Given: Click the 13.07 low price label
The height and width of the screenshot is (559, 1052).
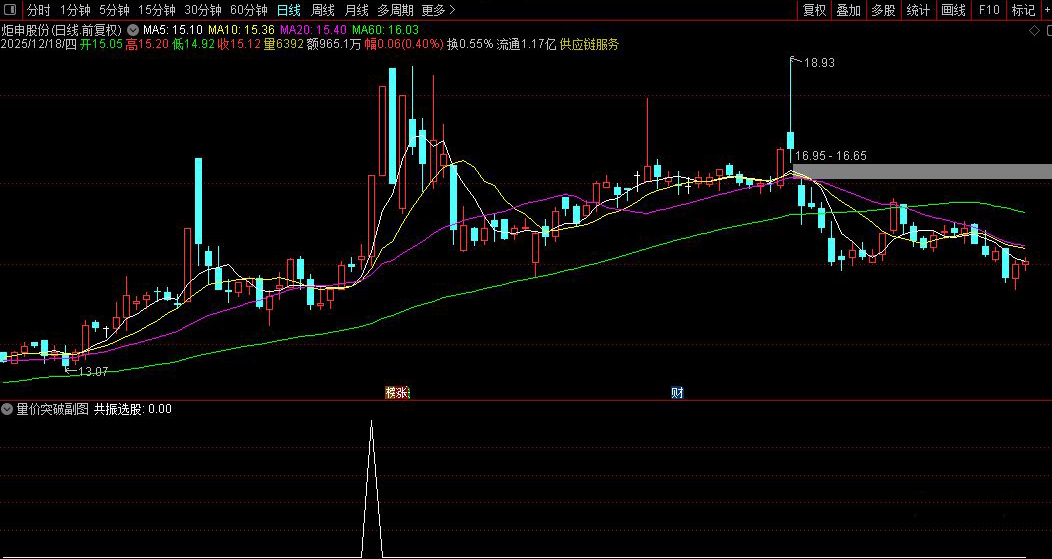Looking at the screenshot, I should click(x=93, y=371).
